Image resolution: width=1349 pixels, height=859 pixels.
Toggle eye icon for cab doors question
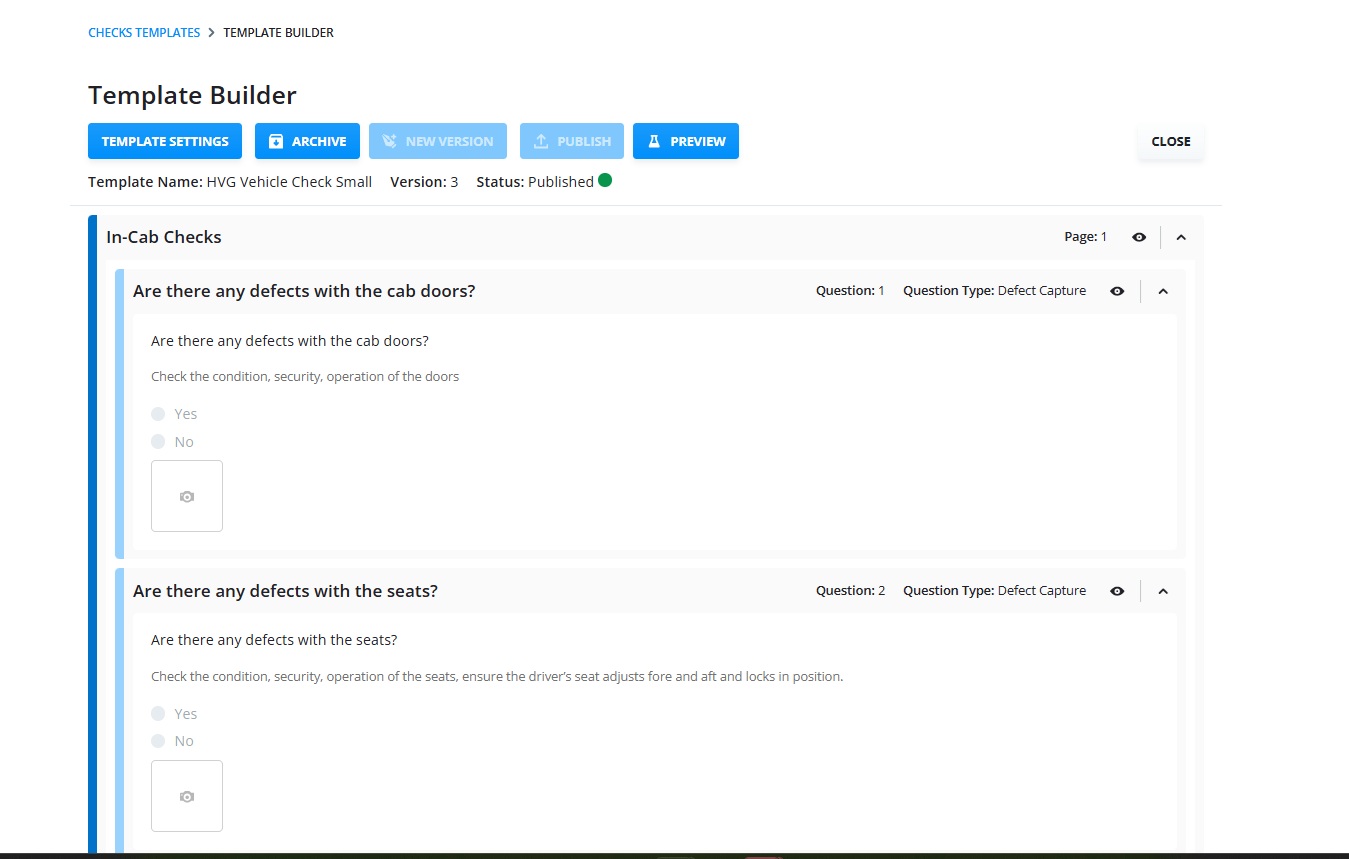pos(1117,291)
